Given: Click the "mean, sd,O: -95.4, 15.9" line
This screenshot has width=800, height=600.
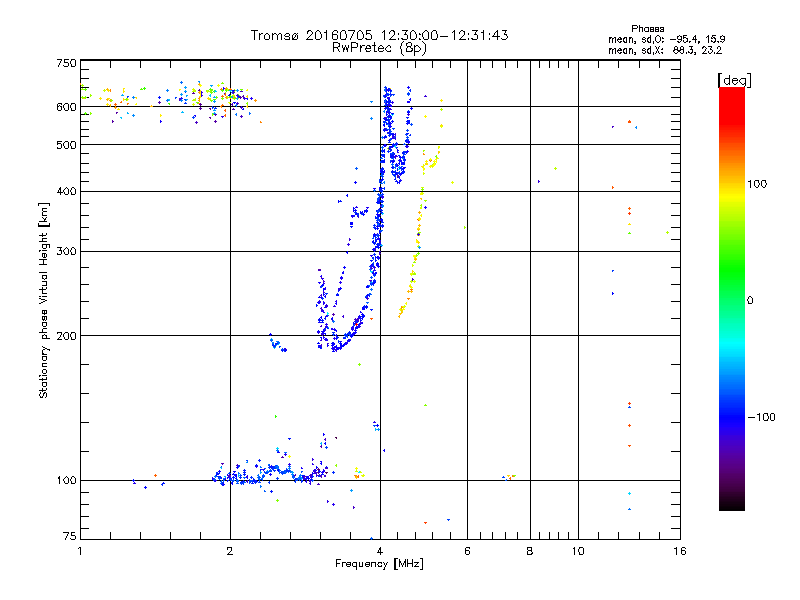Looking at the screenshot, I should (666, 39).
